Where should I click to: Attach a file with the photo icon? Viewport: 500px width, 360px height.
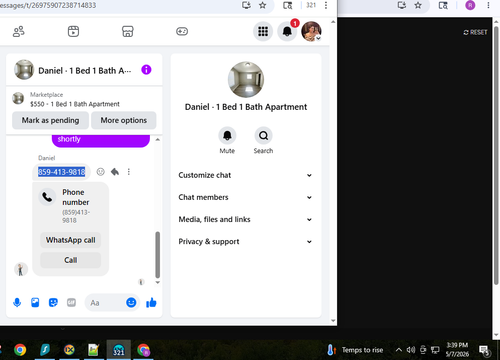pyautogui.click(x=35, y=303)
